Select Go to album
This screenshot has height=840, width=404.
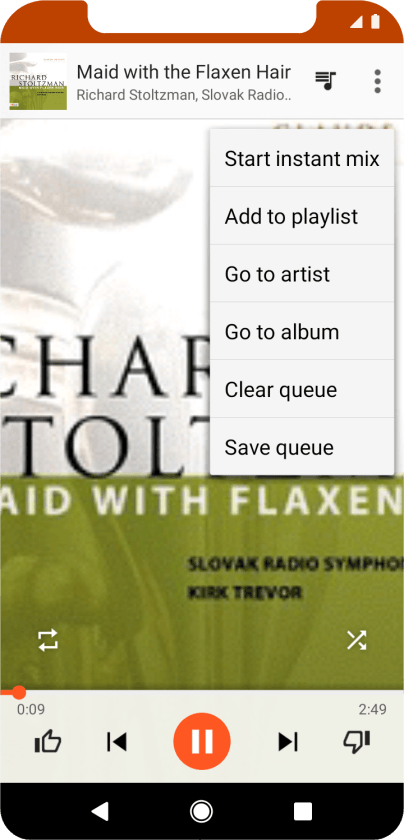302,332
